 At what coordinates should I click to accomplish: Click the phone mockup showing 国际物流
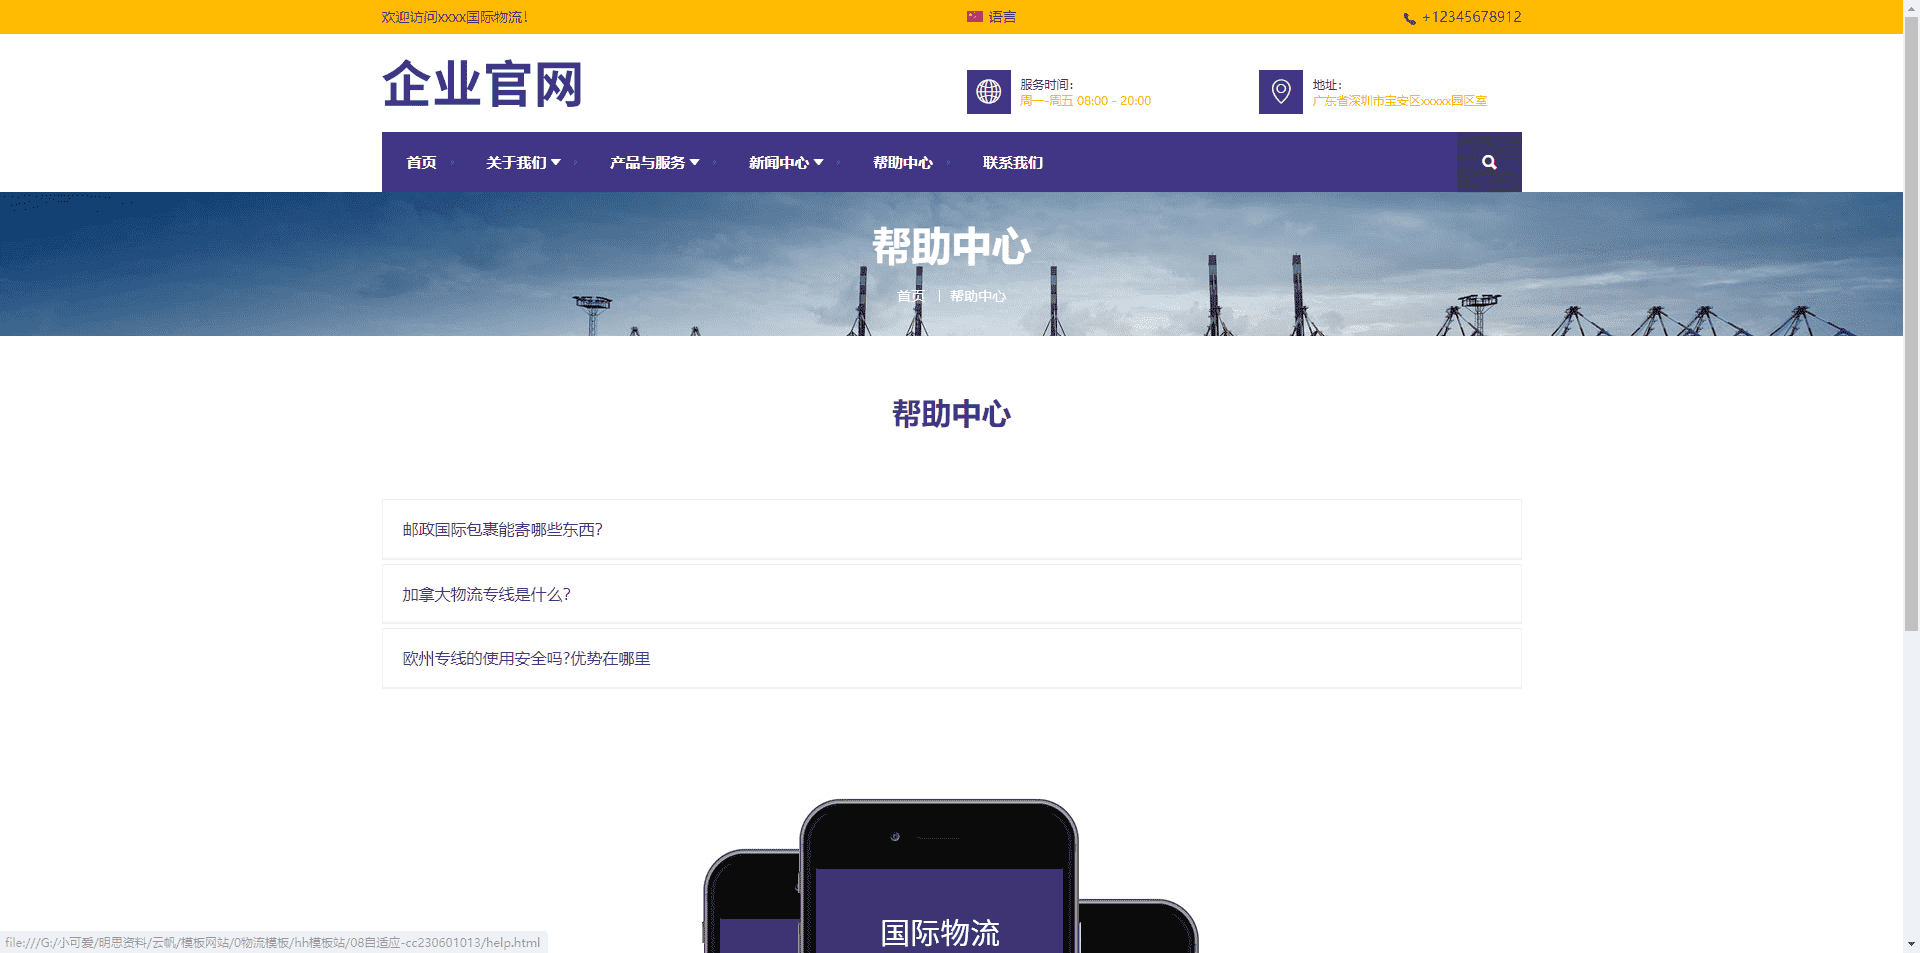click(939, 876)
